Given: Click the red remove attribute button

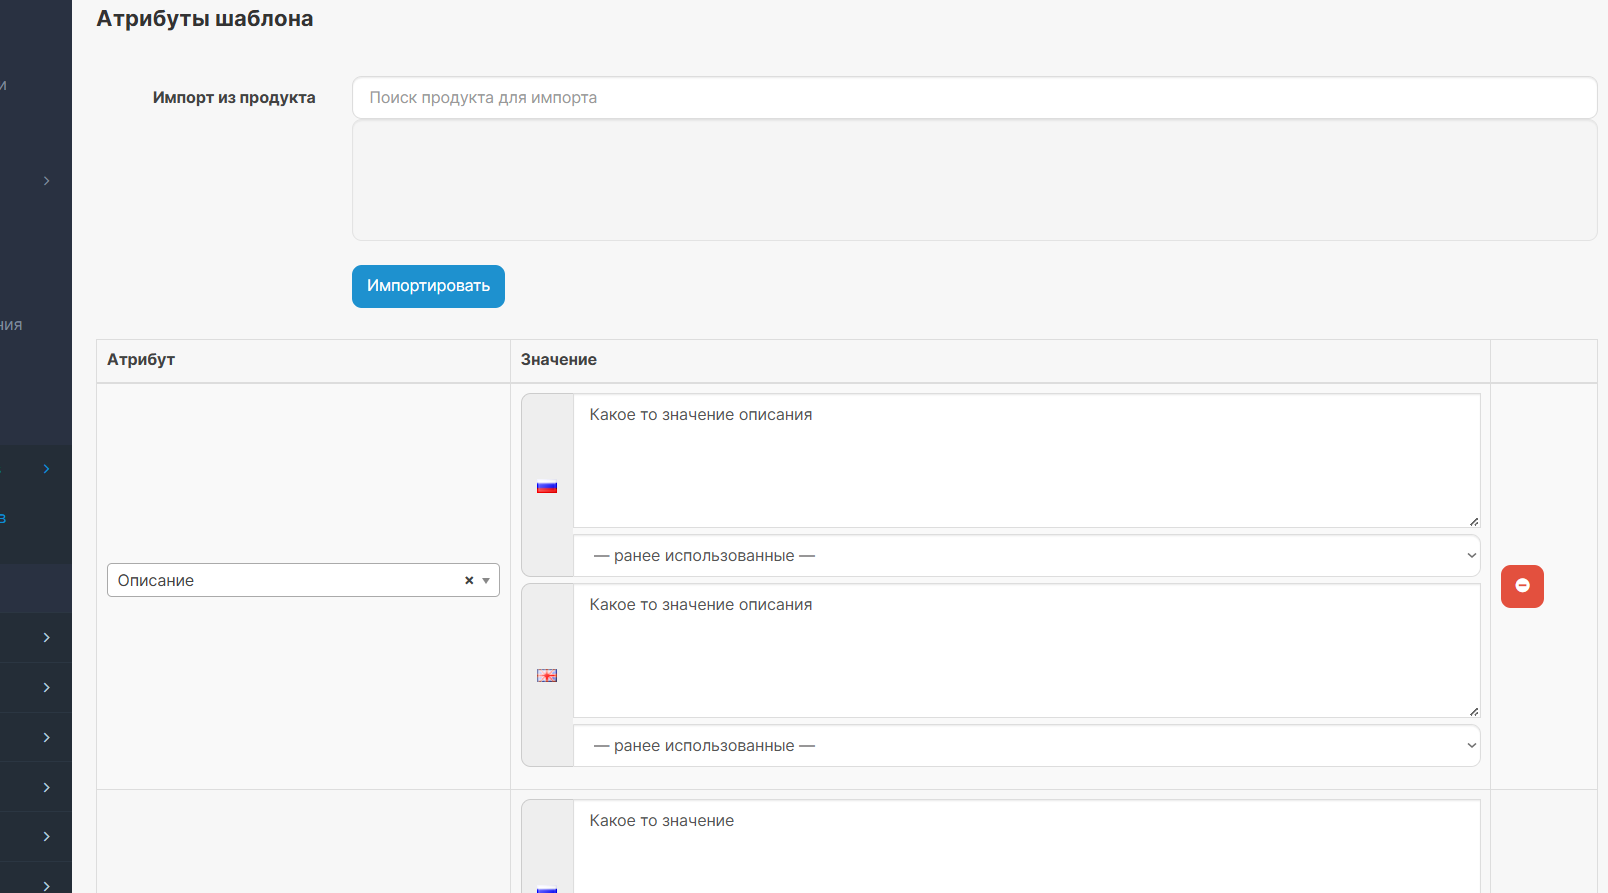Looking at the screenshot, I should (1522, 586).
